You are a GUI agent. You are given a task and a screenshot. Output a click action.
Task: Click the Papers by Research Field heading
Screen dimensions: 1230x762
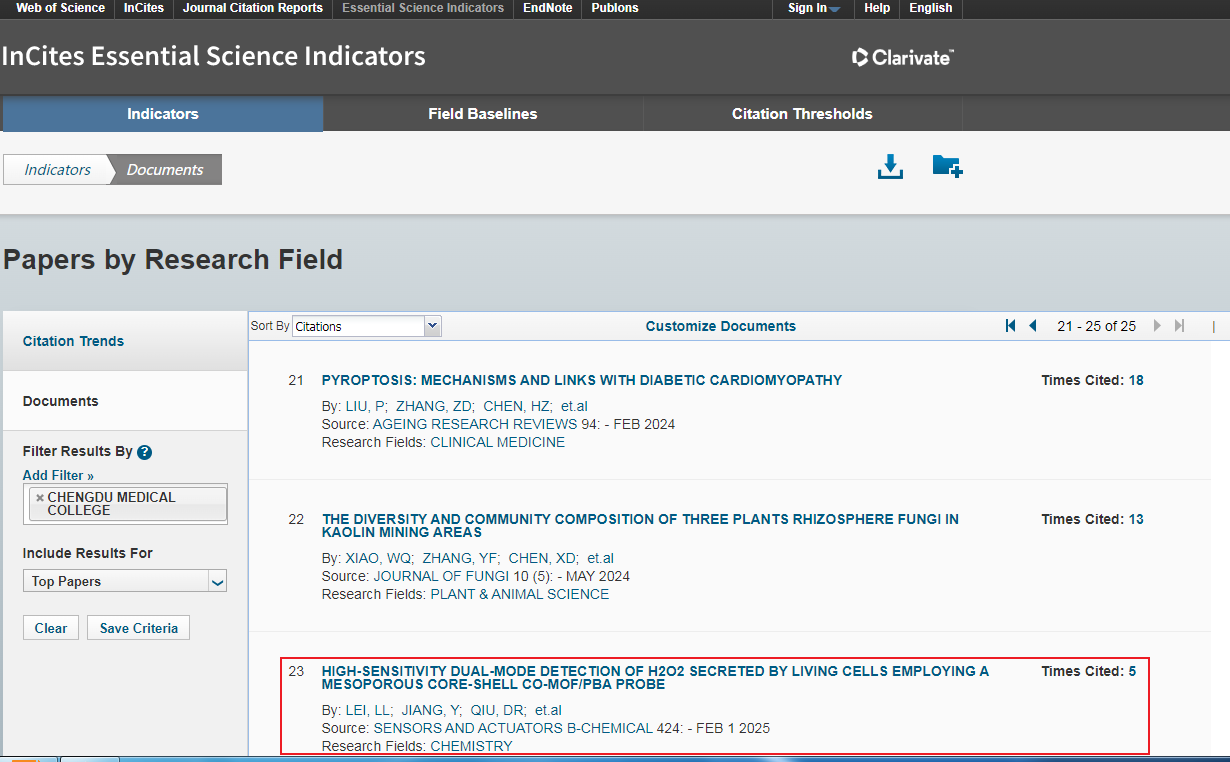pyautogui.click(x=173, y=260)
